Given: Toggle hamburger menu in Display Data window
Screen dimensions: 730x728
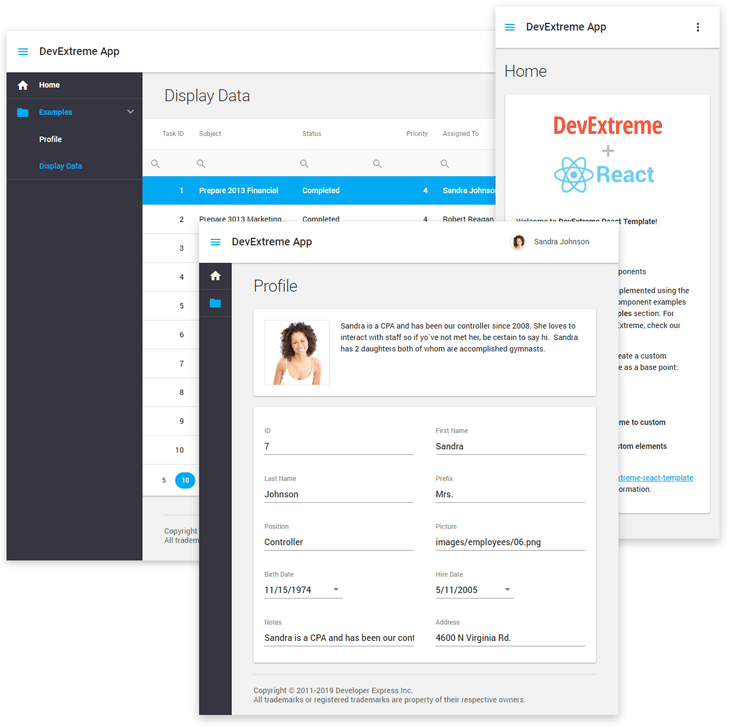Looking at the screenshot, I should [x=23, y=52].
